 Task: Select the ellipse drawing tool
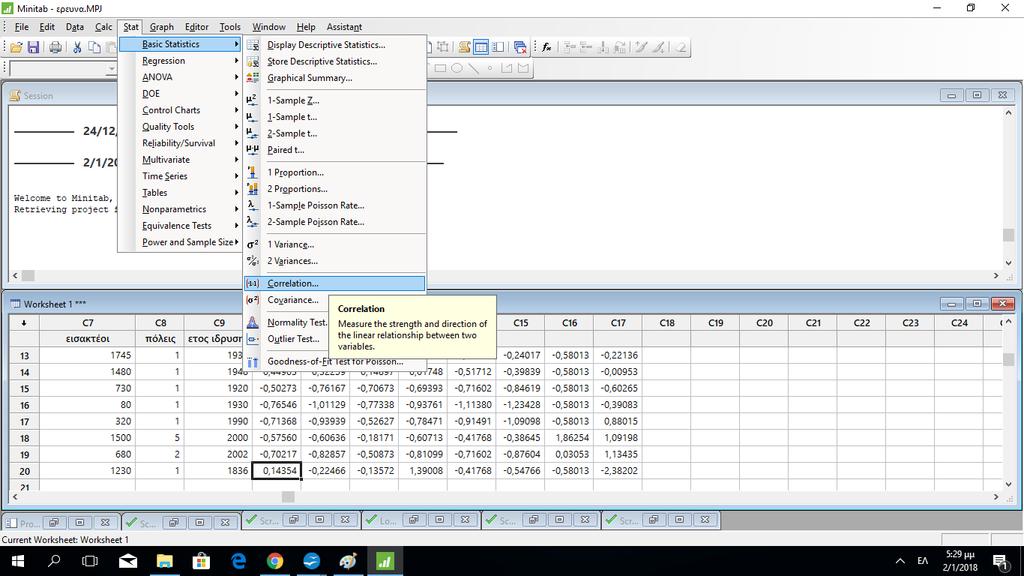tap(457, 68)
